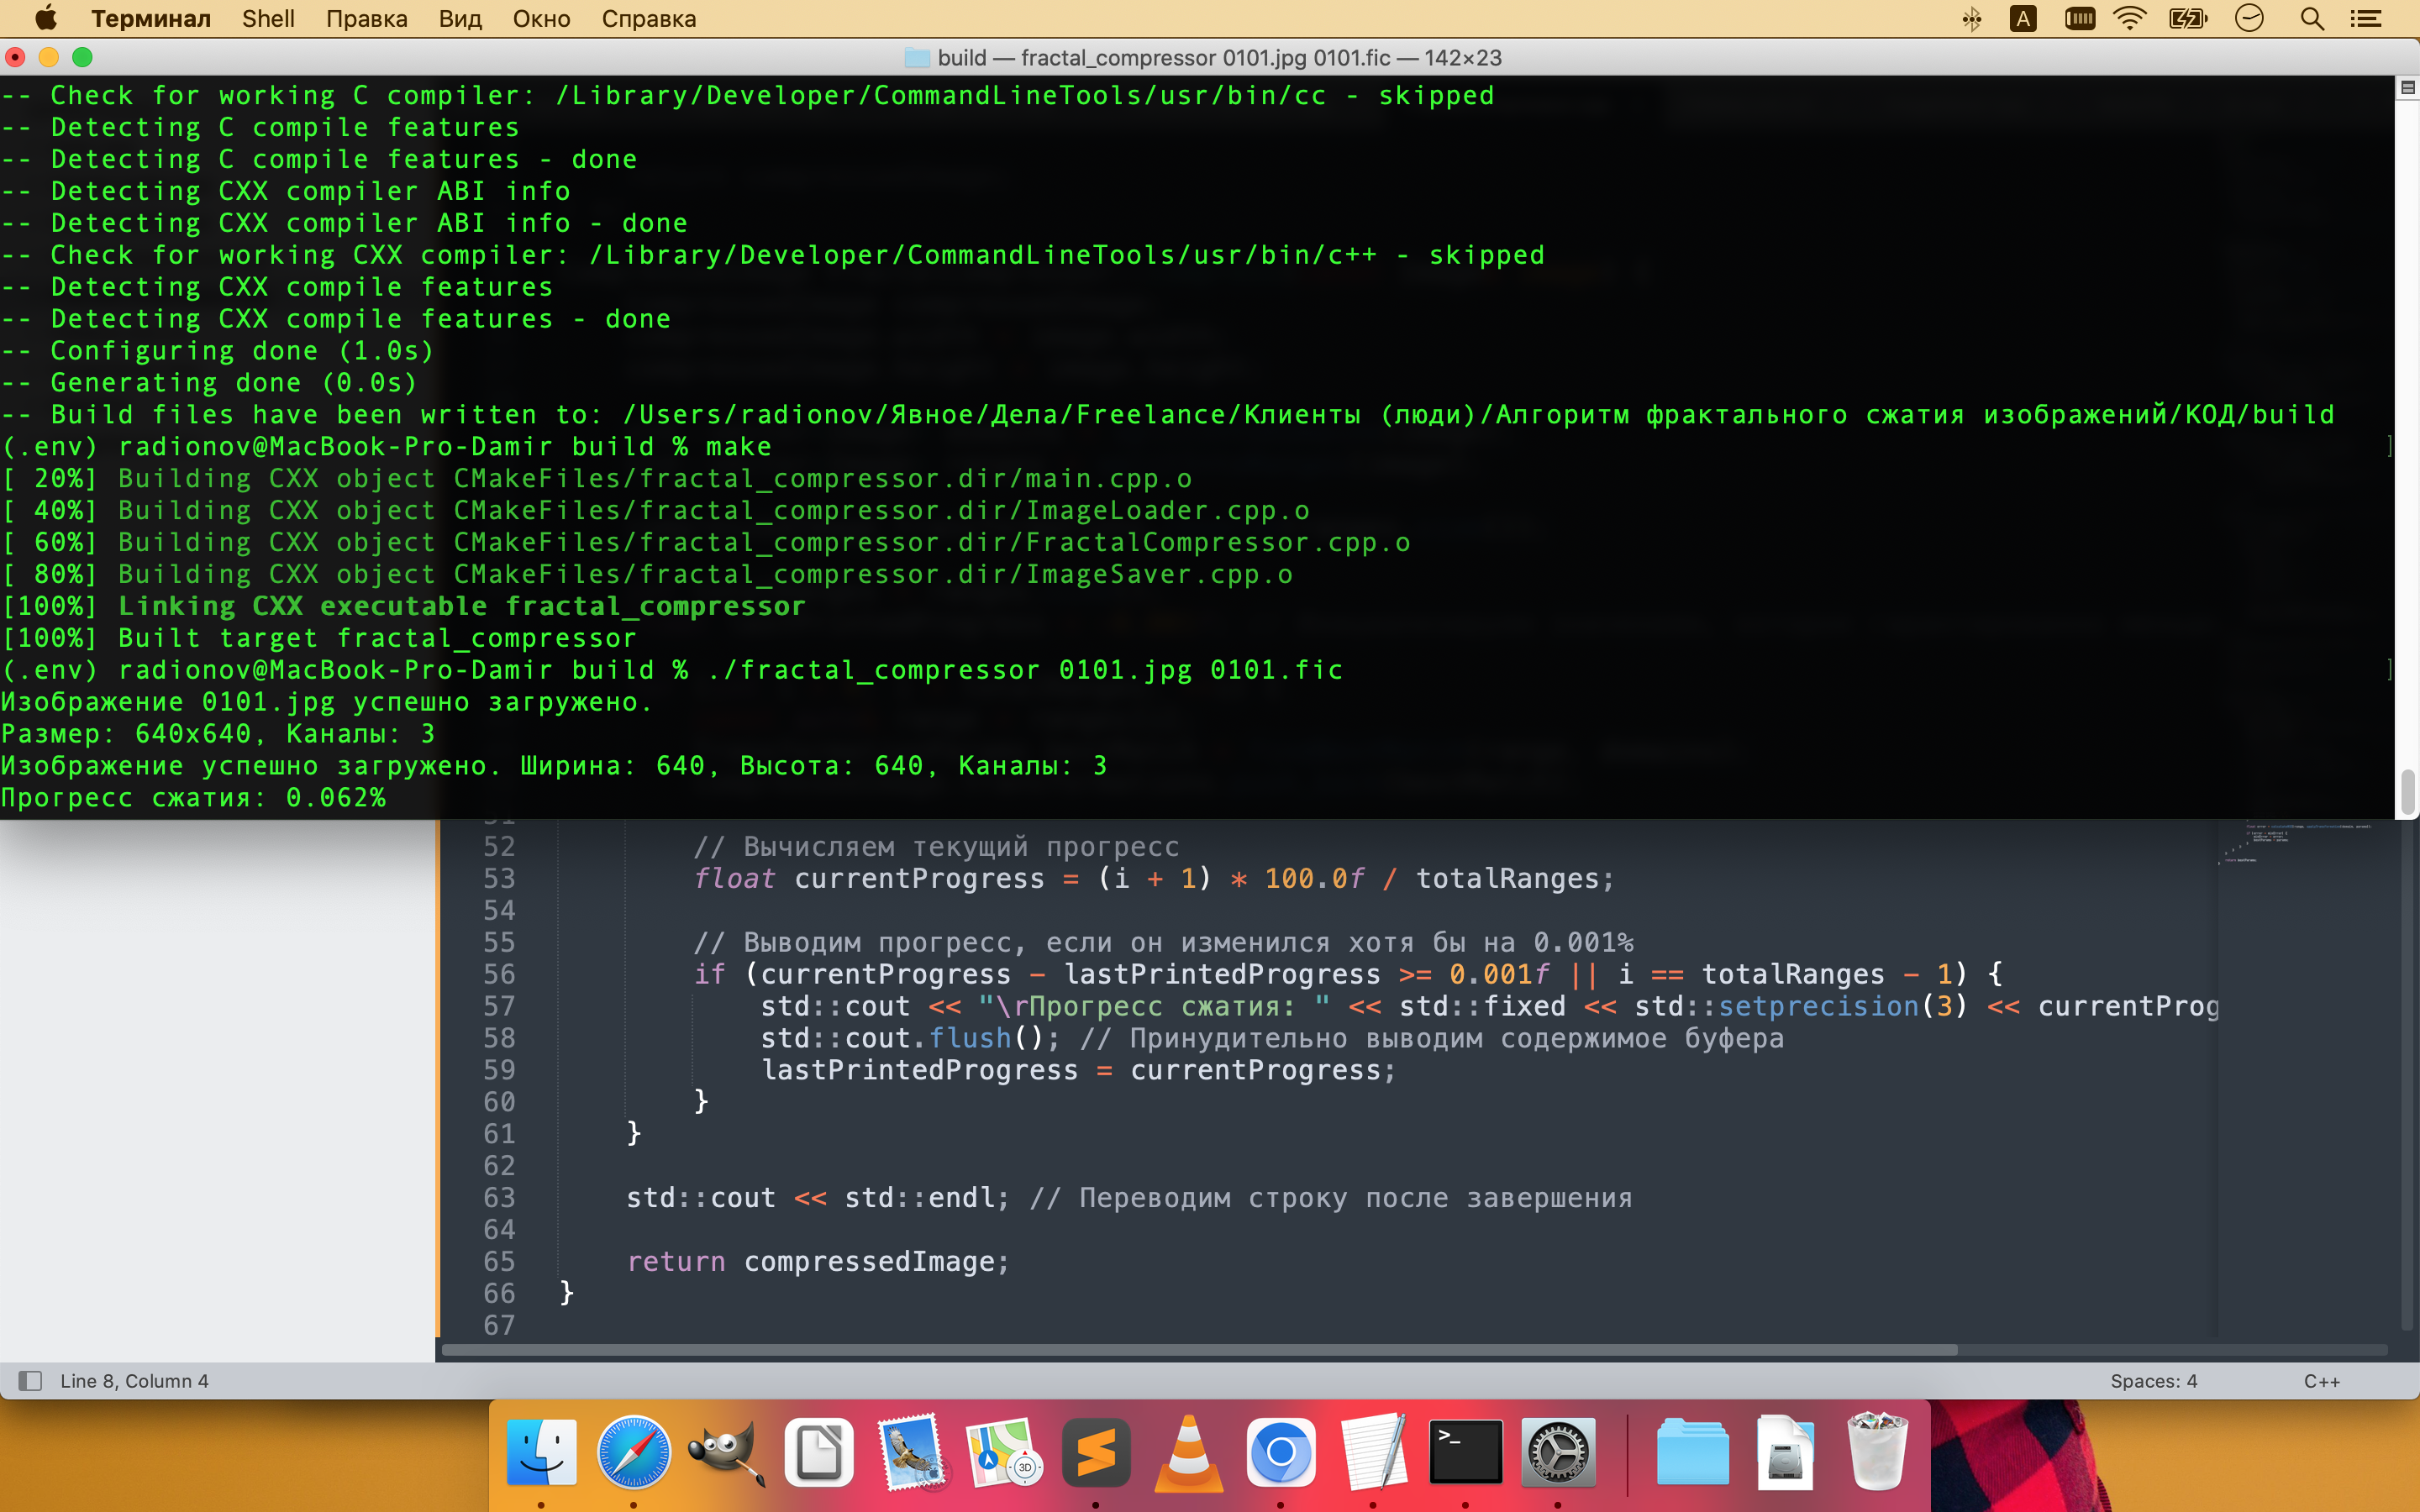Open VLC cone icon in Dock
2420x1512 pixels.
(1188, 1455)
